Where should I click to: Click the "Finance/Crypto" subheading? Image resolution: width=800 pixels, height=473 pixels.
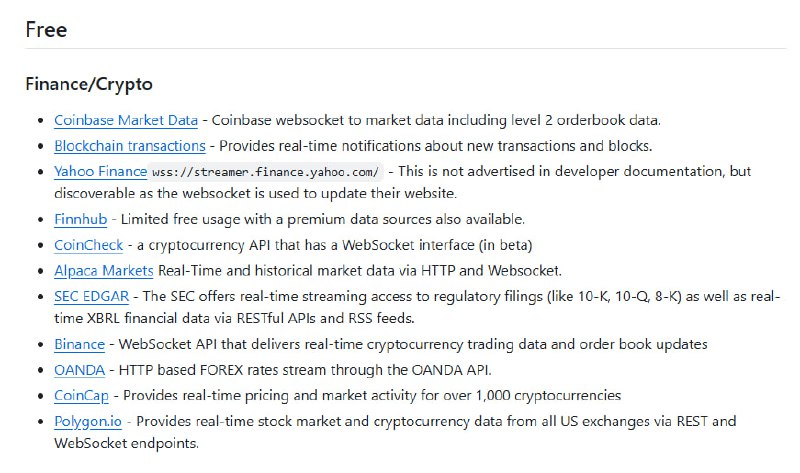click(89, 84)
